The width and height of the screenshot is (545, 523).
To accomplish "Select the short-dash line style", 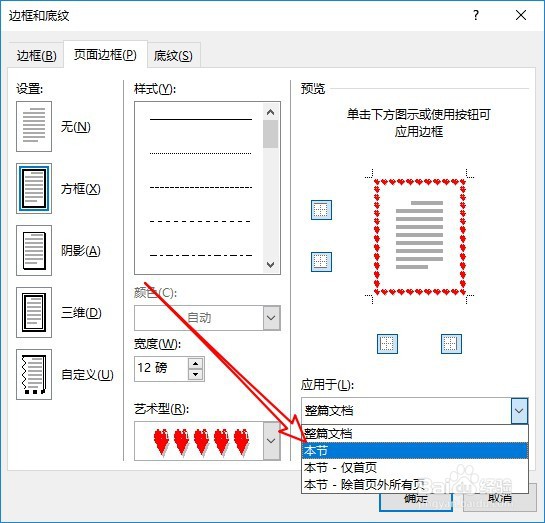I will [x=201, y=187].
